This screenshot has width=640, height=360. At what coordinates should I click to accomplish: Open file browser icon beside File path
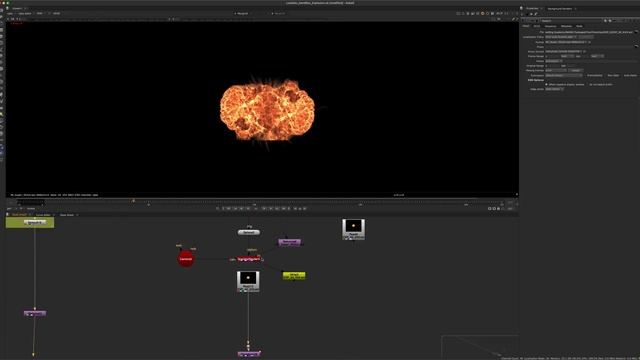click(636, 32)
